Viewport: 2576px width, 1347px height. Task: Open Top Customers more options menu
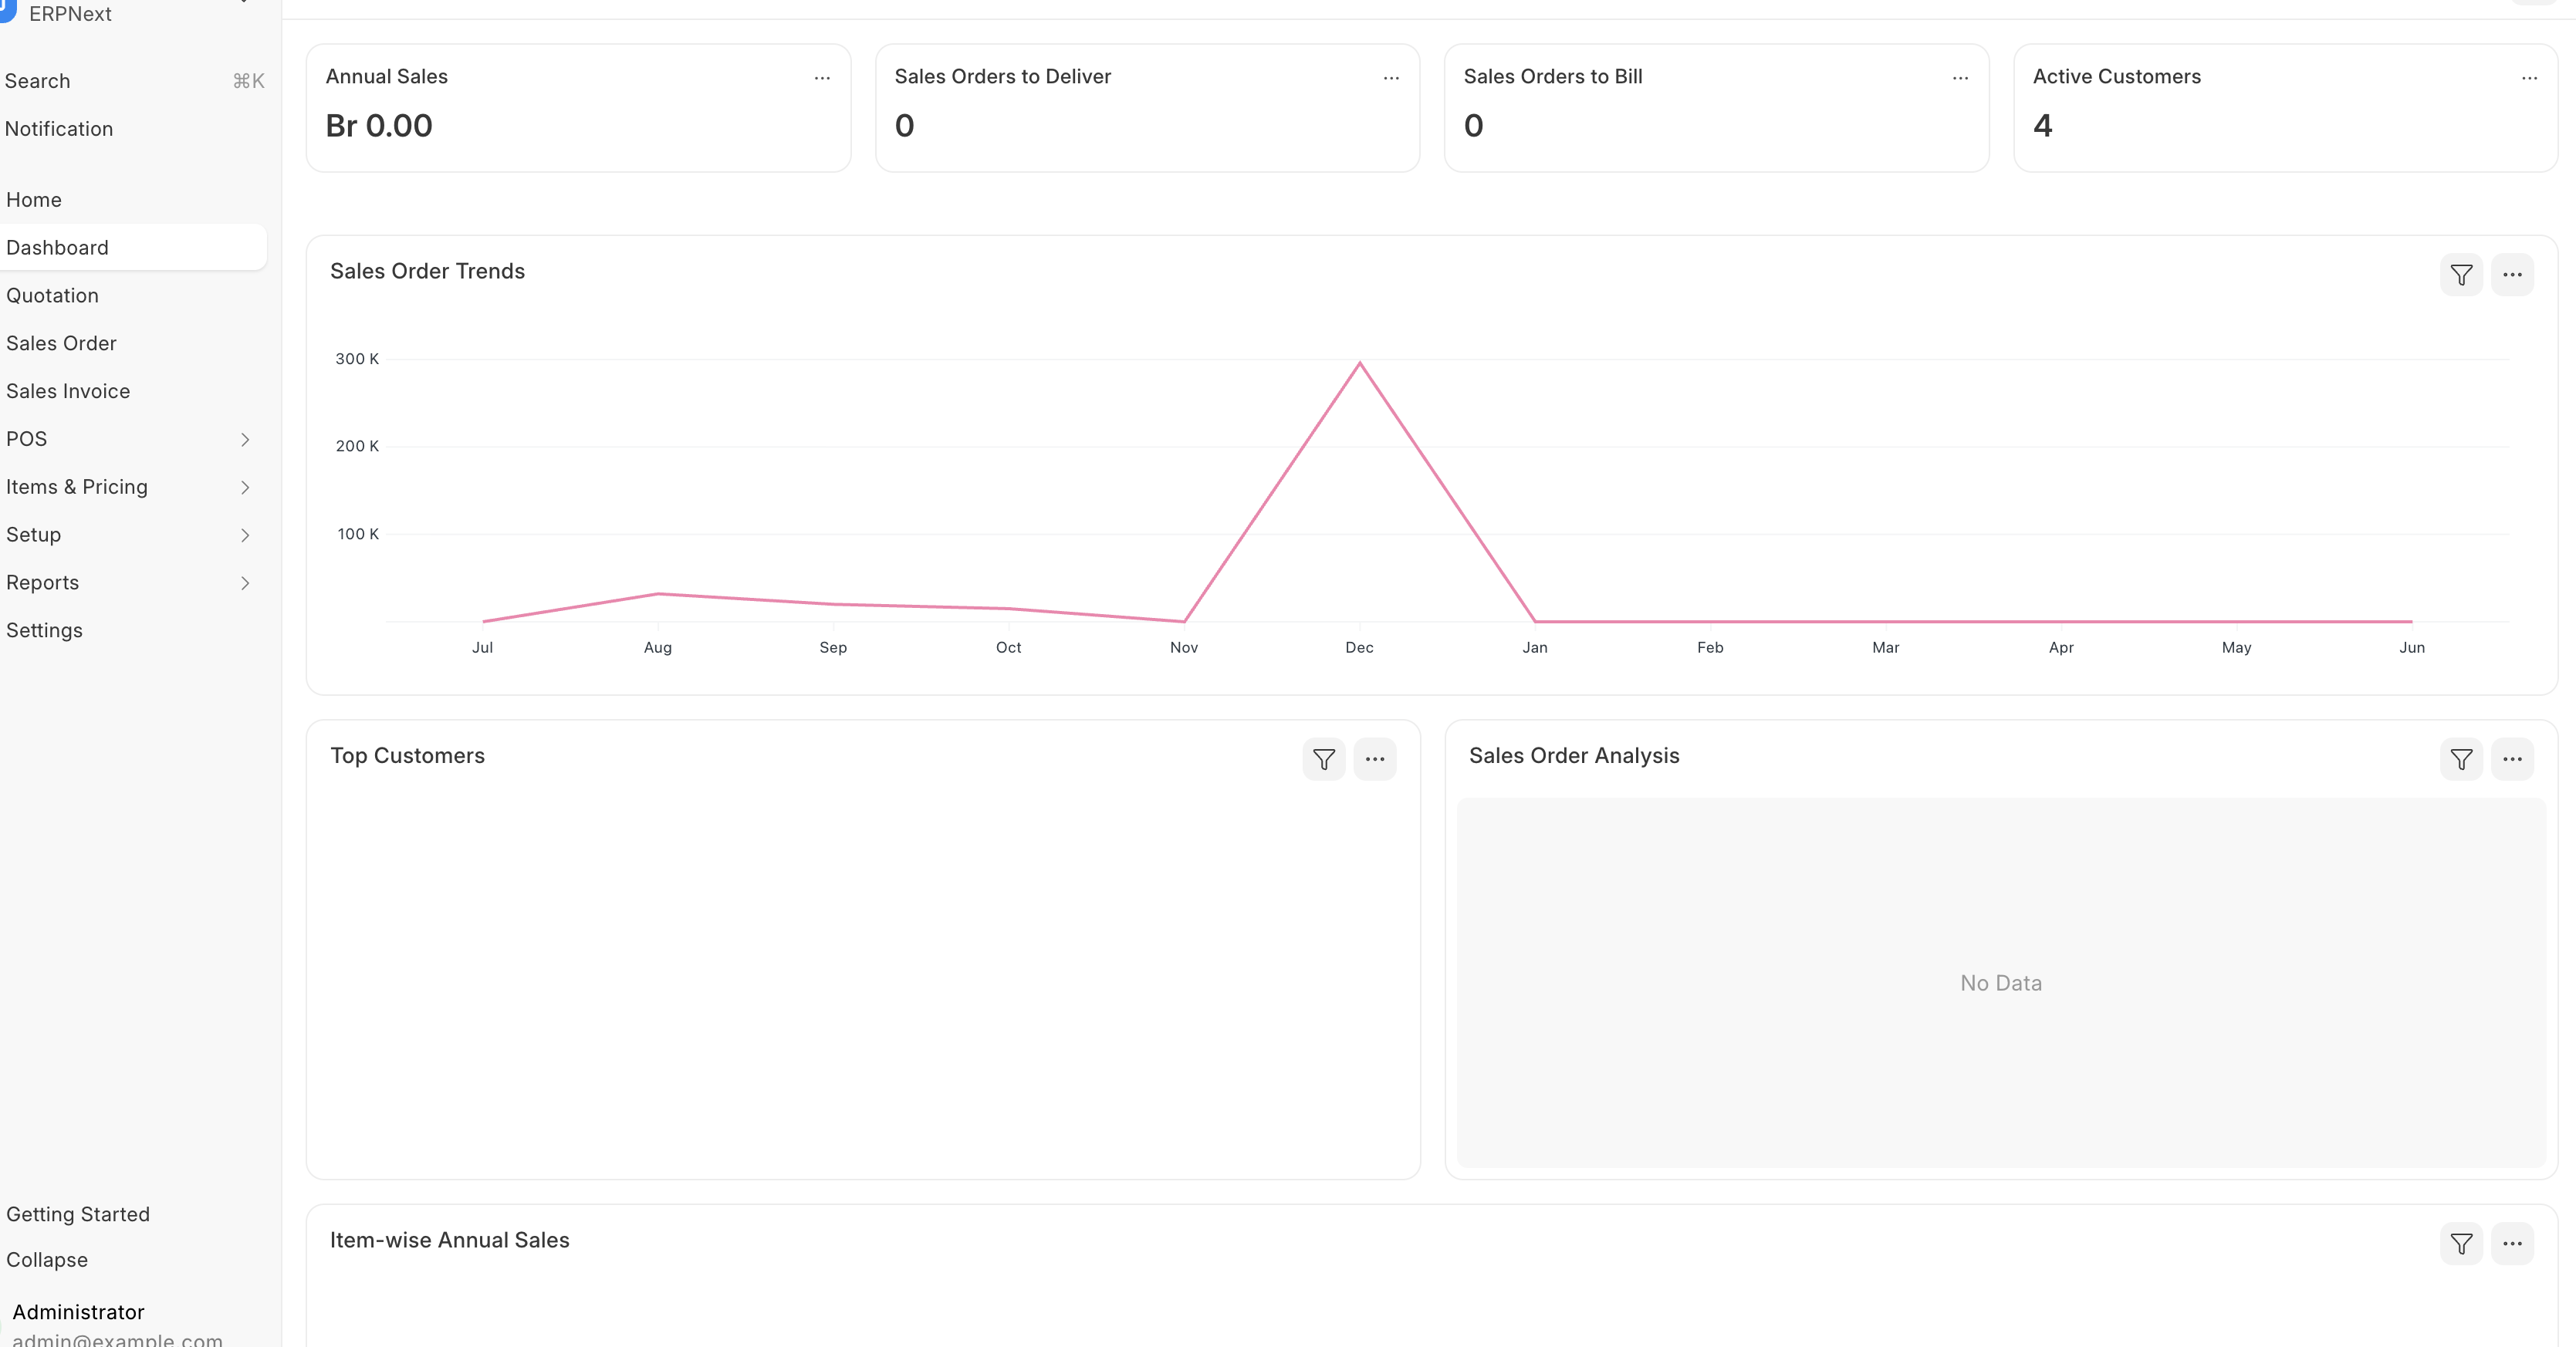tap(1375, 760)
